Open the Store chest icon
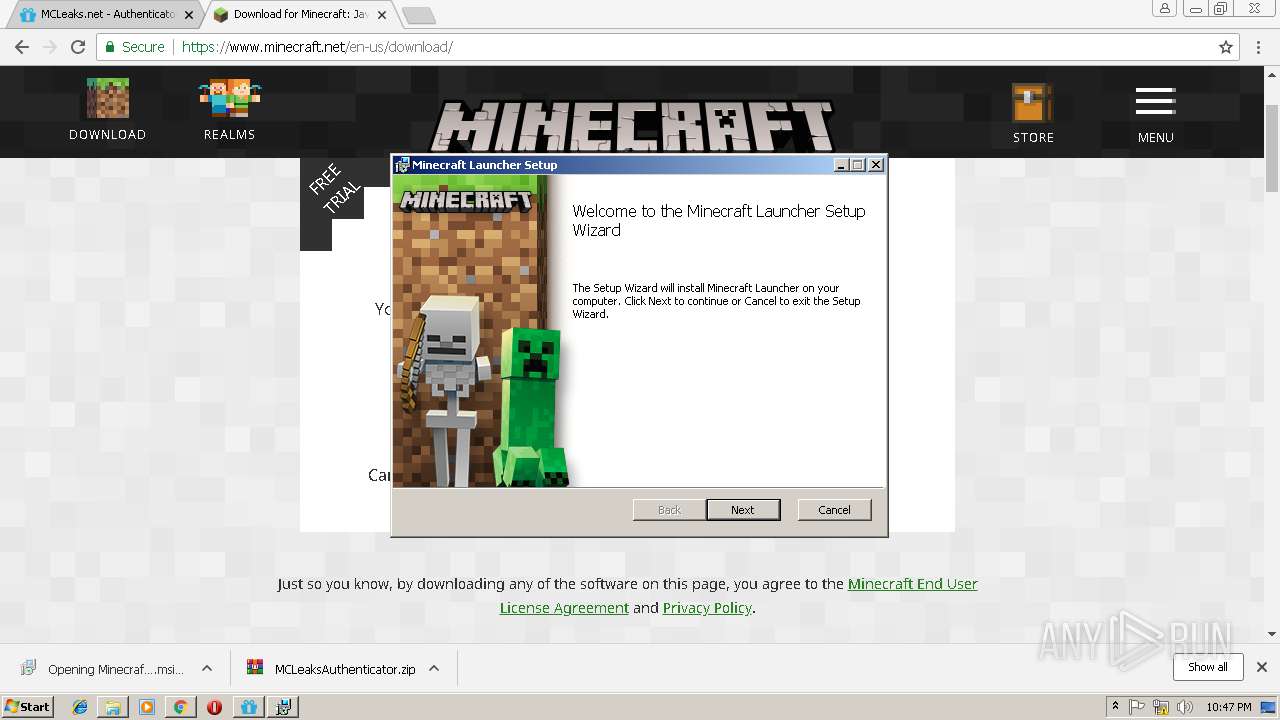Image resolution: width=1280 pixels, height=720 pixels. 1033,113
